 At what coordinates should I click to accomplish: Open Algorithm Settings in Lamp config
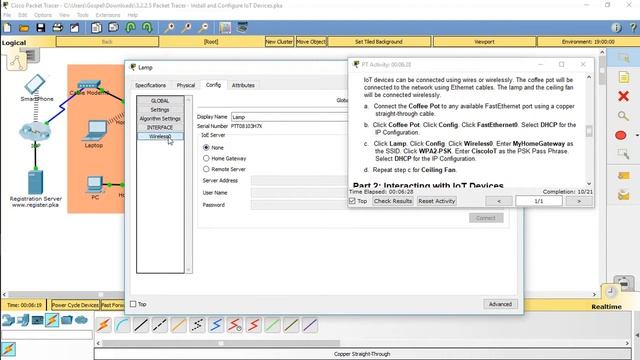pos(160,119)
